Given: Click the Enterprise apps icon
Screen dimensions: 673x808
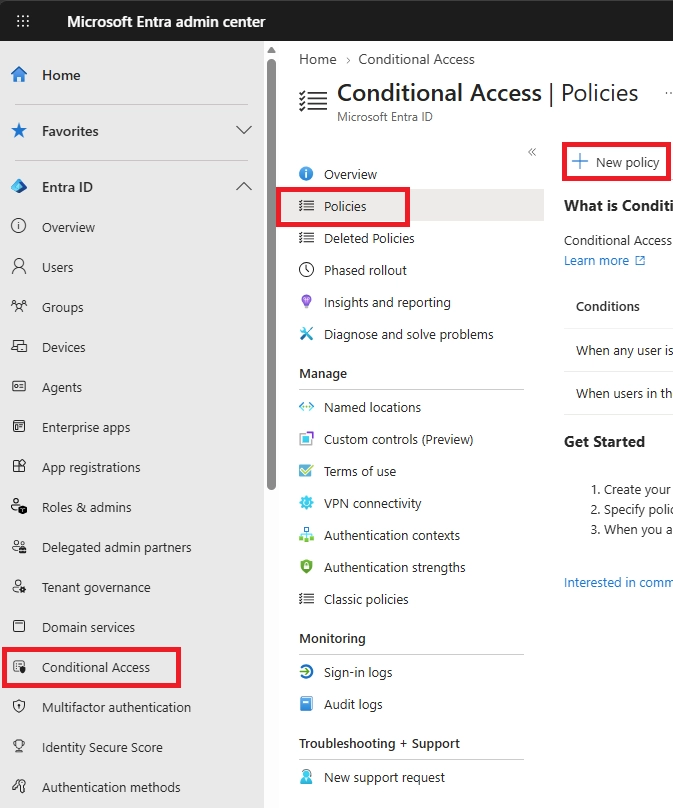Looking at the screenshot, I should click(19, 427).
